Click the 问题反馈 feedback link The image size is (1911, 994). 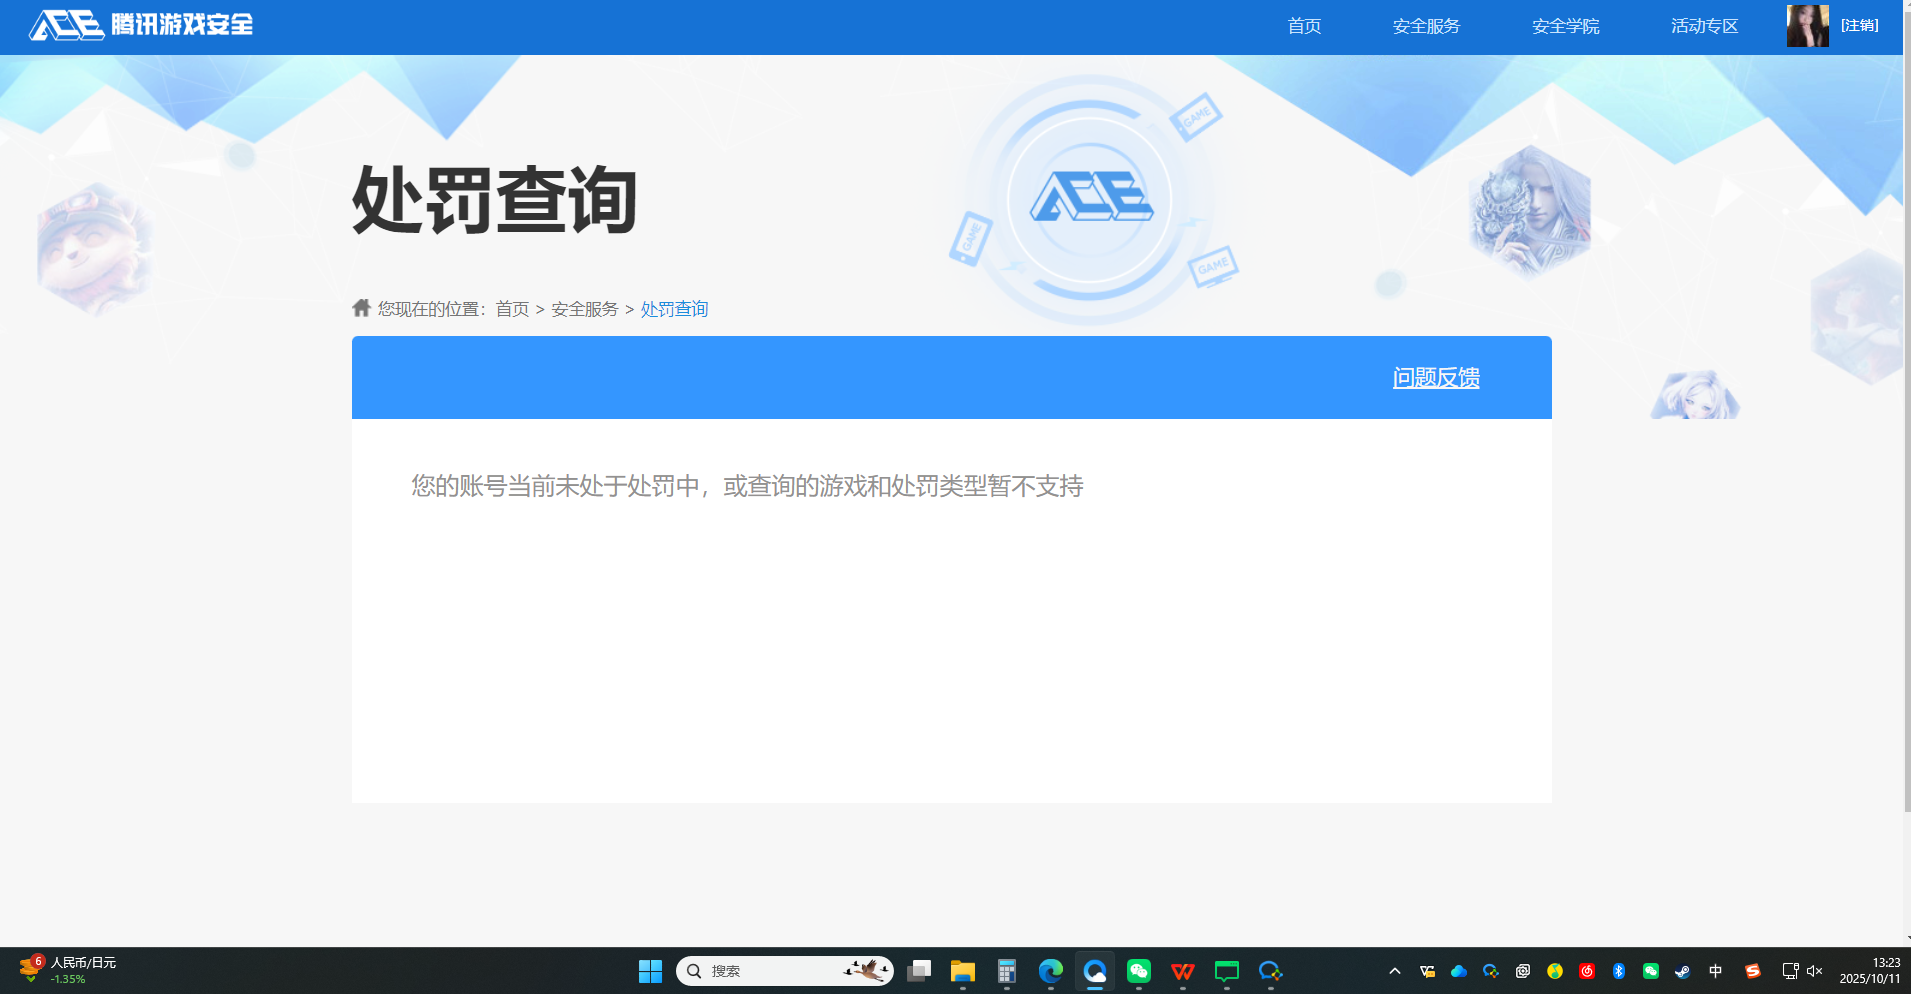1436,378
